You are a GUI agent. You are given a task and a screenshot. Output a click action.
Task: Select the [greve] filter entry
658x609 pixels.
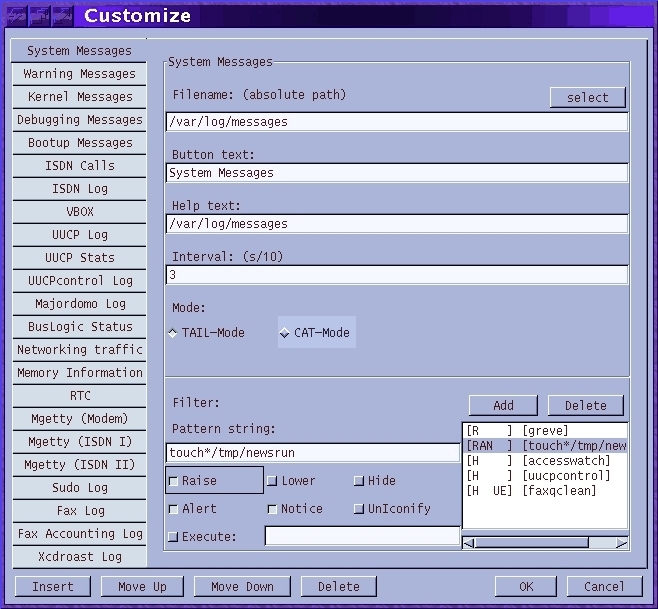click(545, 431)
